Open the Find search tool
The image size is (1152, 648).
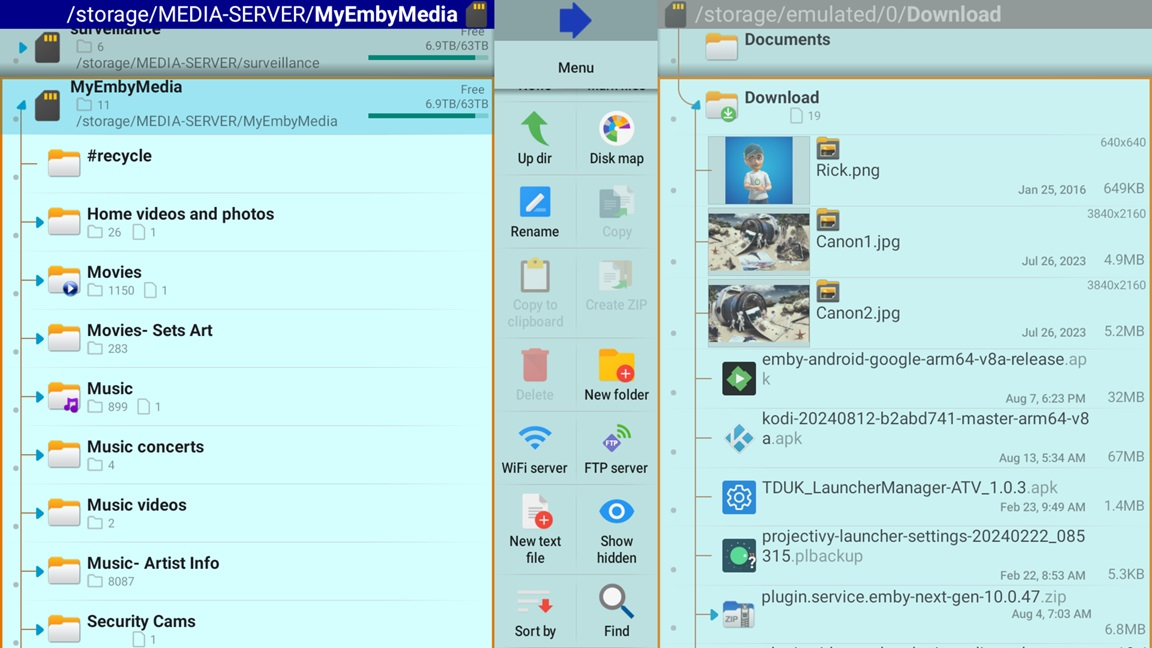[x=616, y=602]
